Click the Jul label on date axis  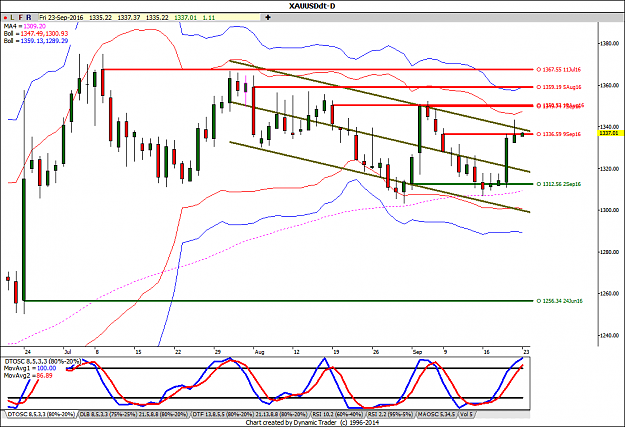pyautogui.click(x=67, y=352)
